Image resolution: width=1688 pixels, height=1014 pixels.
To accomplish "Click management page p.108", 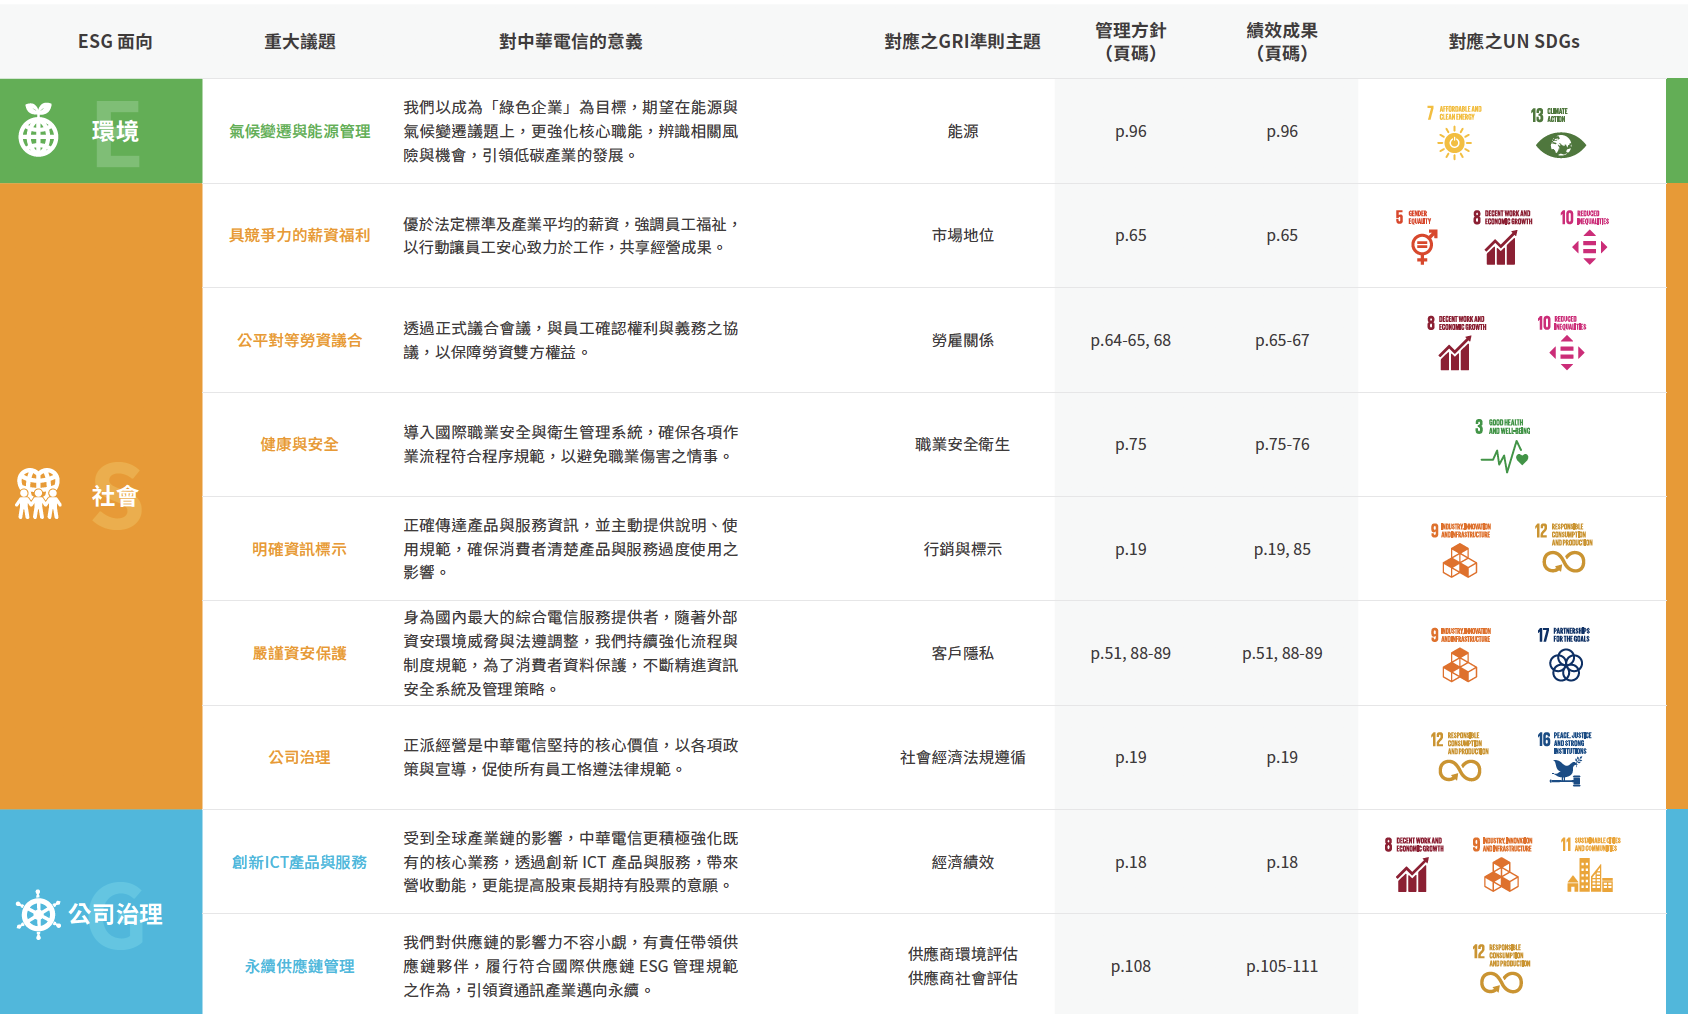I will point(1131,966).
